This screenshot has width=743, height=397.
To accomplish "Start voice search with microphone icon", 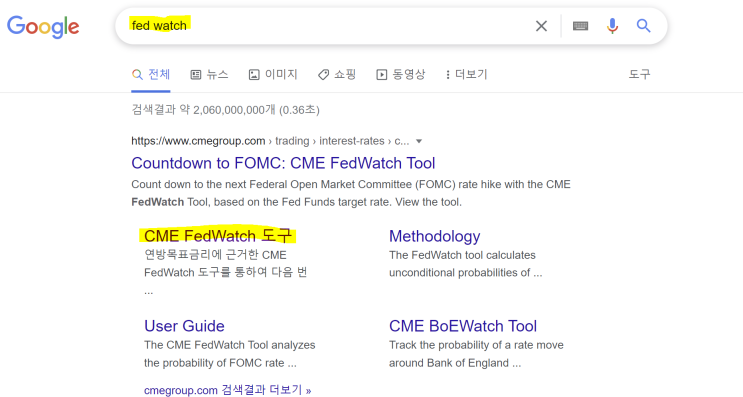I will (612, 26).
